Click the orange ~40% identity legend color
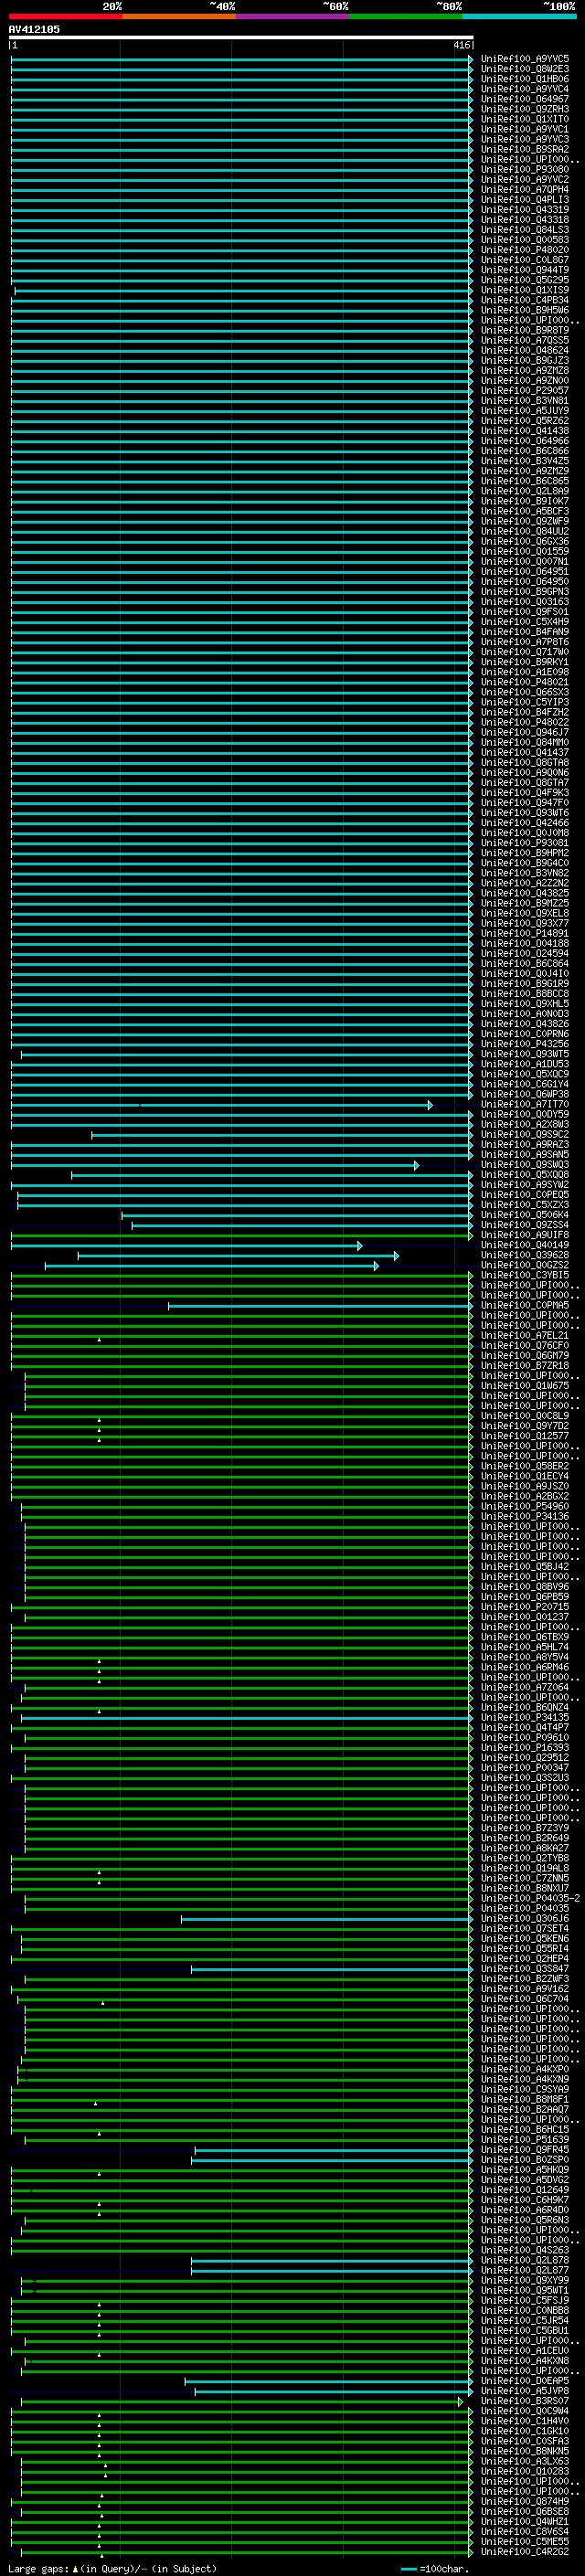This screenshot has height=2576, width=585. pyautogui.click(x=179, y=16)
